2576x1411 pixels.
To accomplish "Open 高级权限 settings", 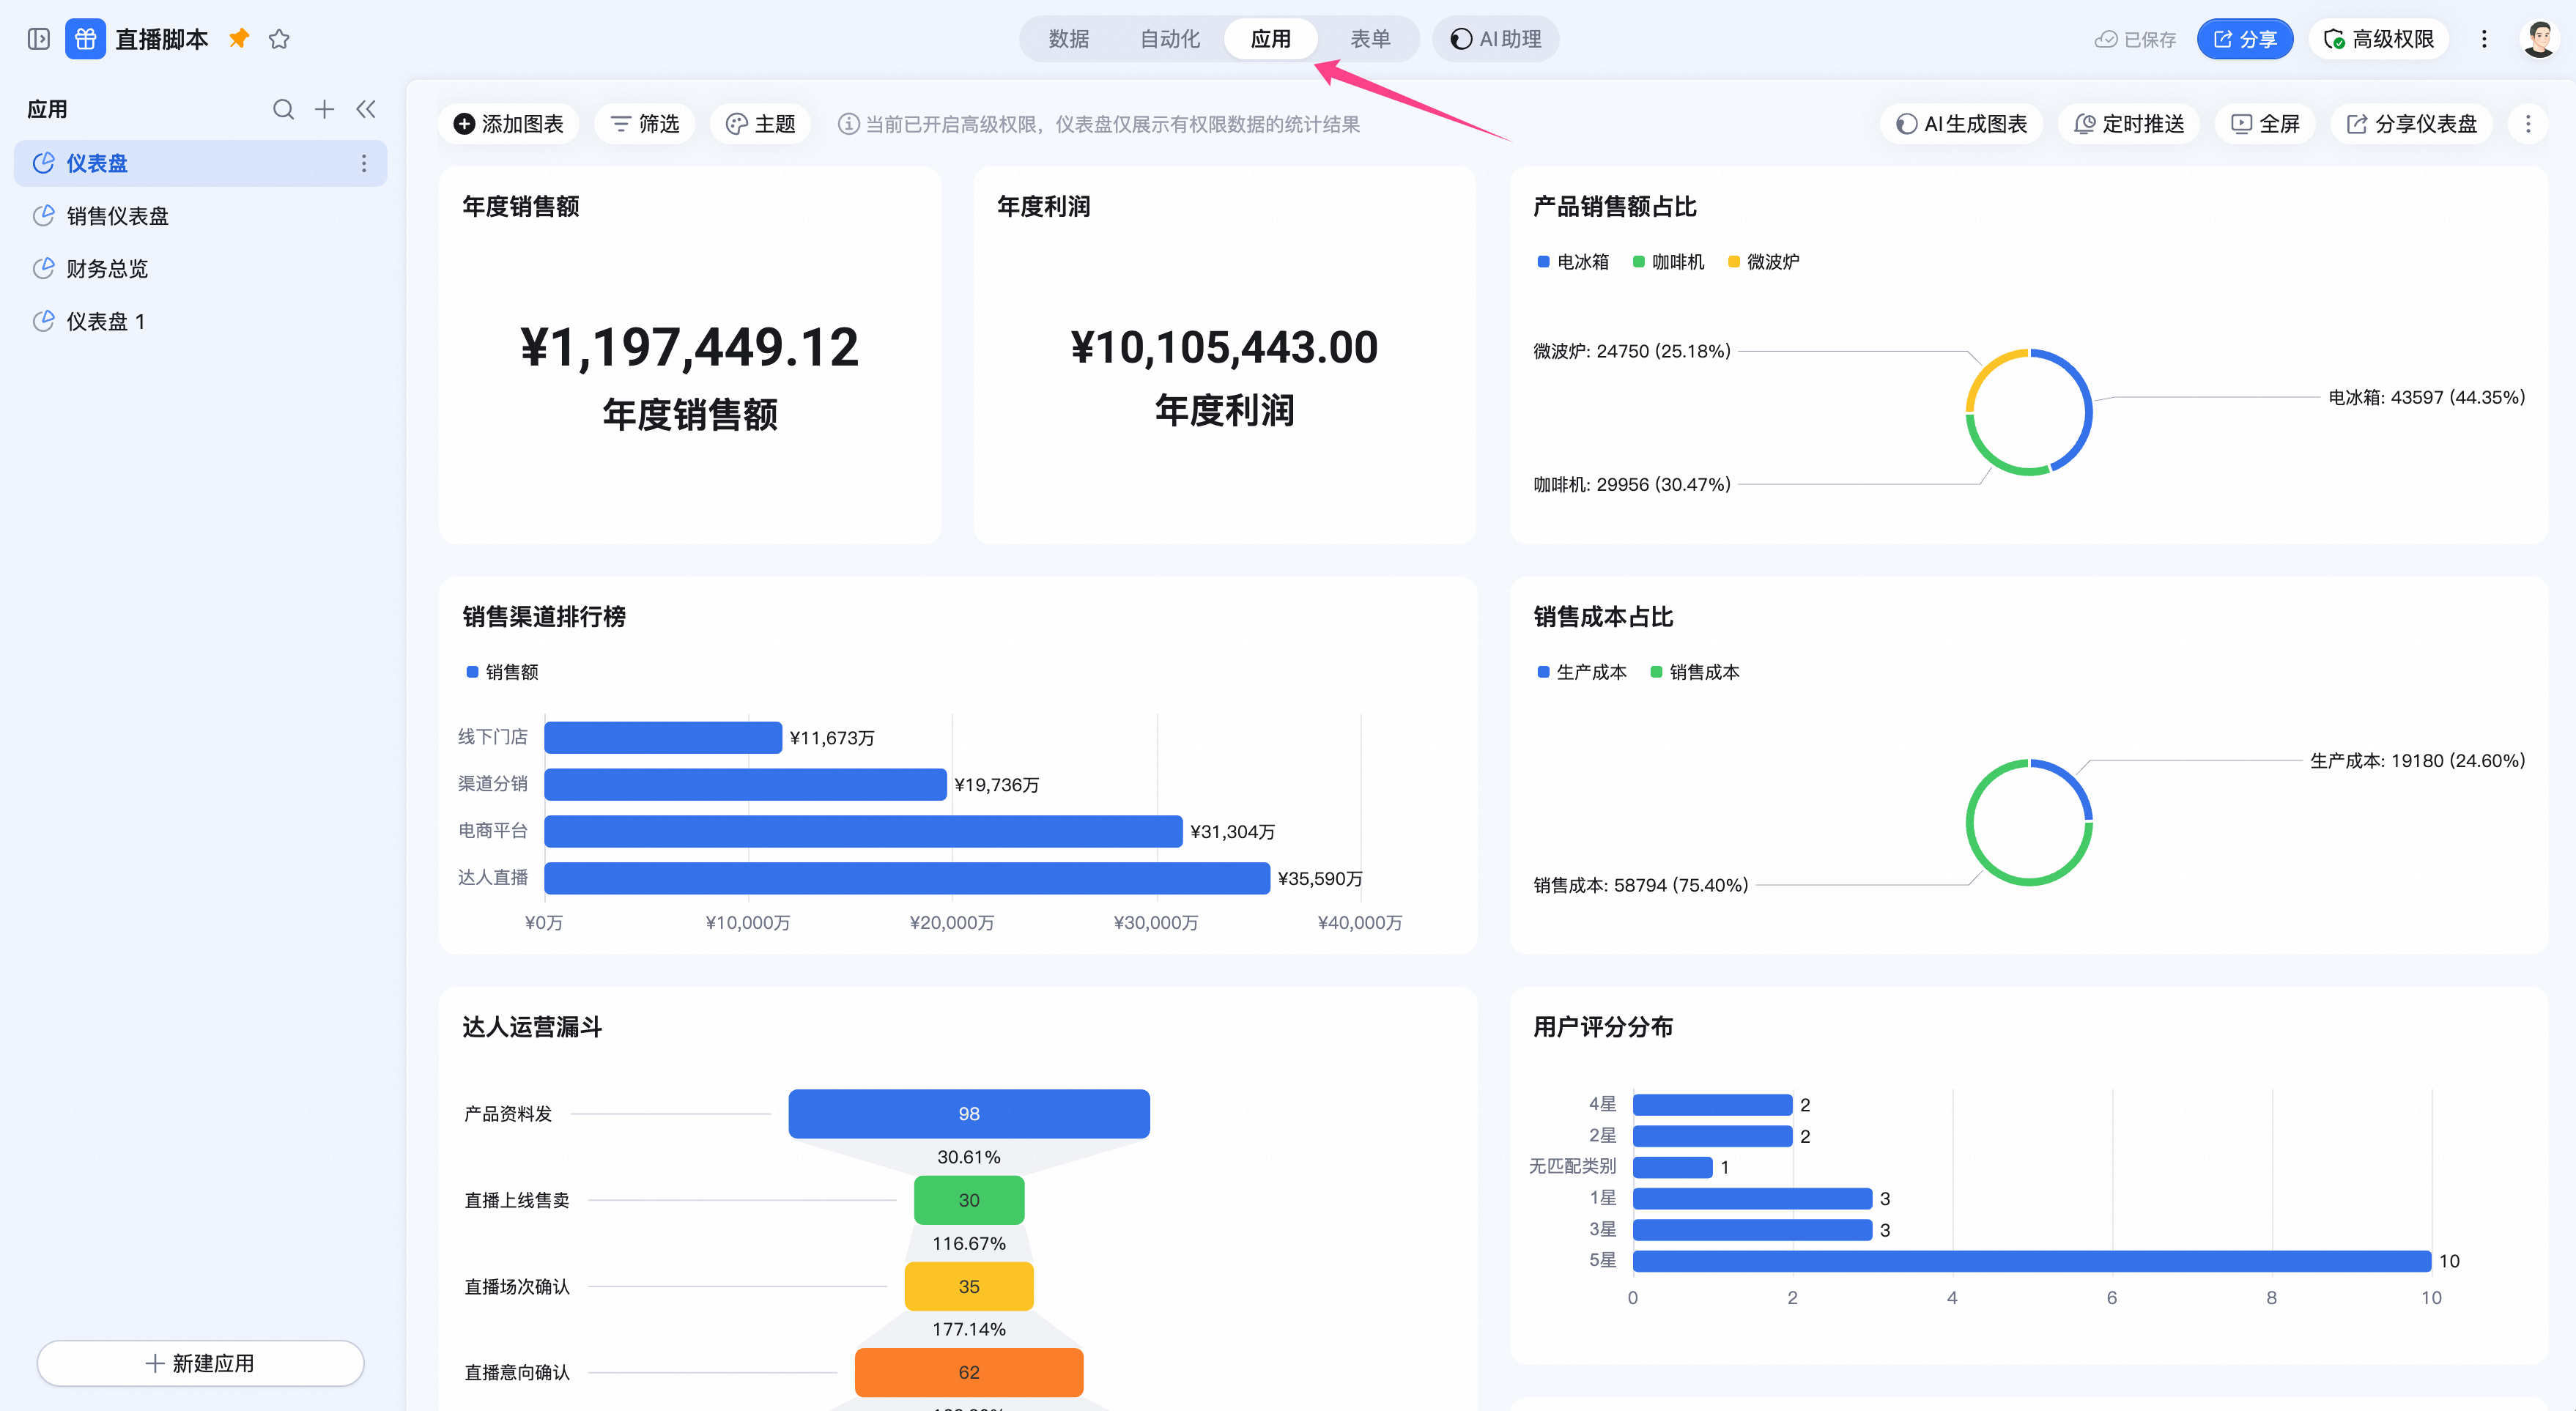I will point(2378,39).
